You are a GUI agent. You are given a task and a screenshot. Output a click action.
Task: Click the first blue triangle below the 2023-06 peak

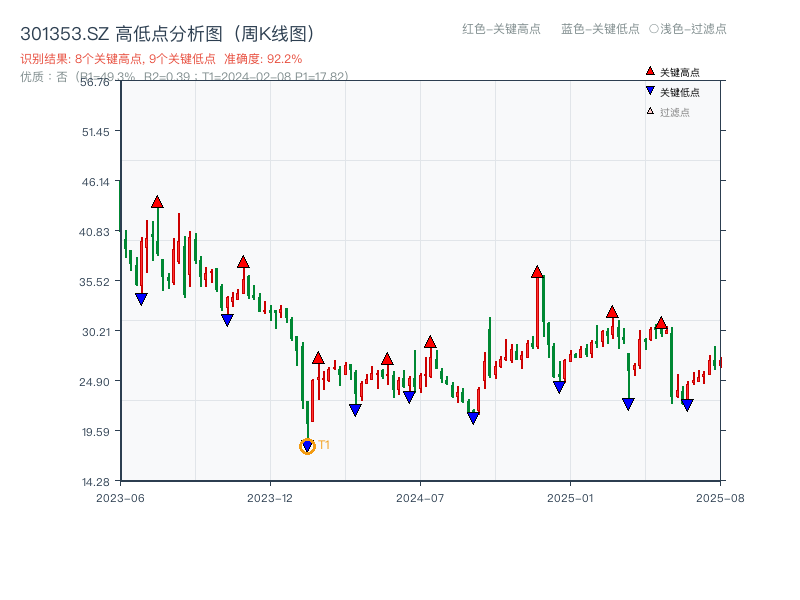(x=140, y=297)
